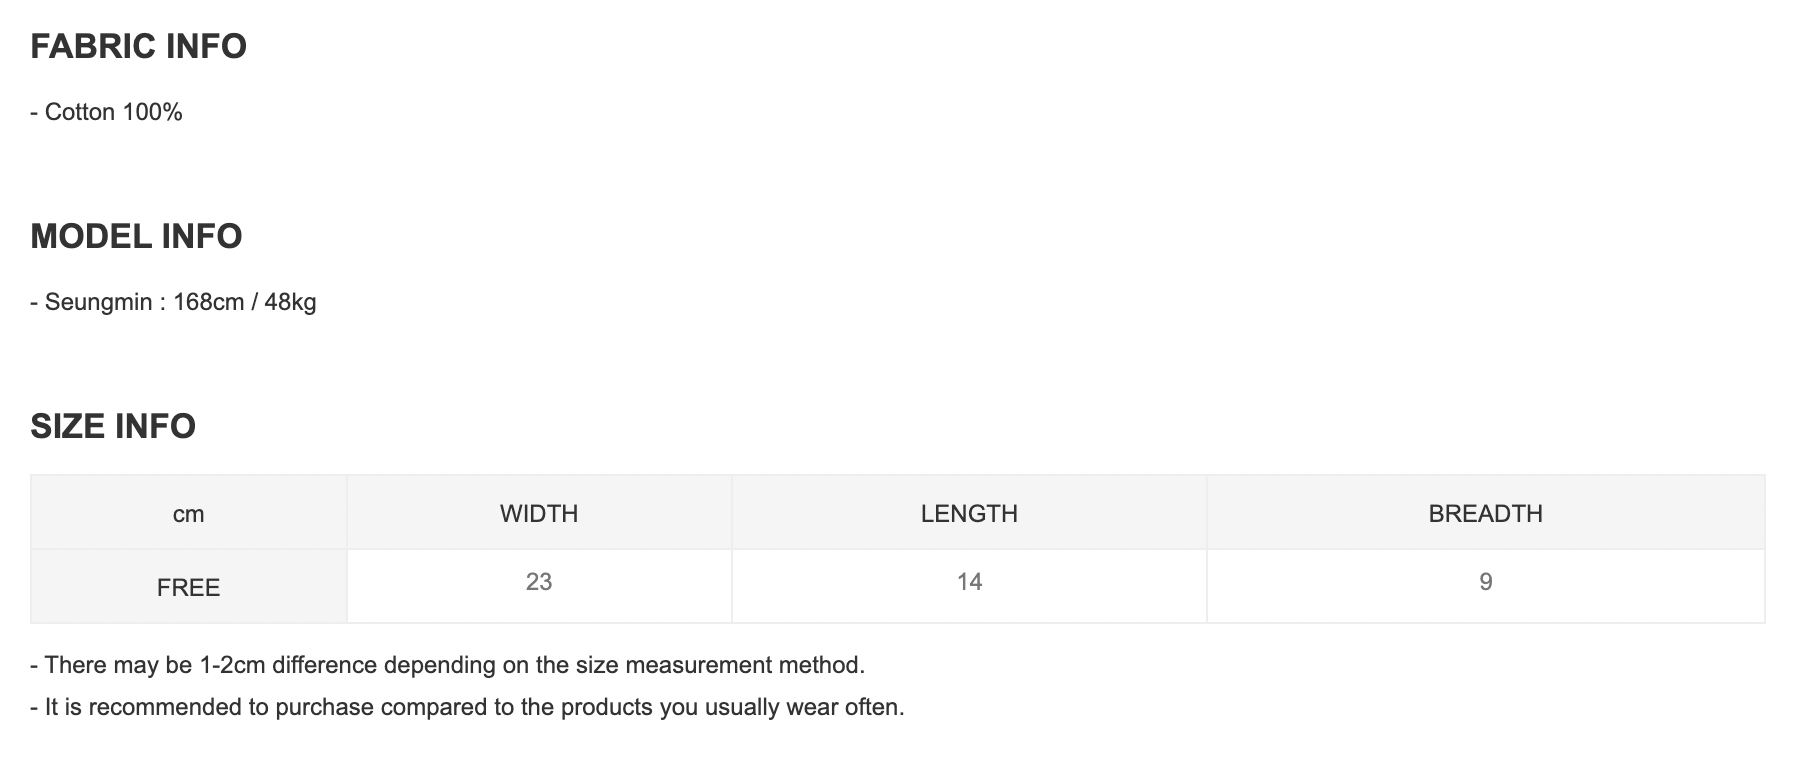Select the LENGTH column header
This screenshot has width=1802, height=772.
pyautogui.click(x=969, y=514)
